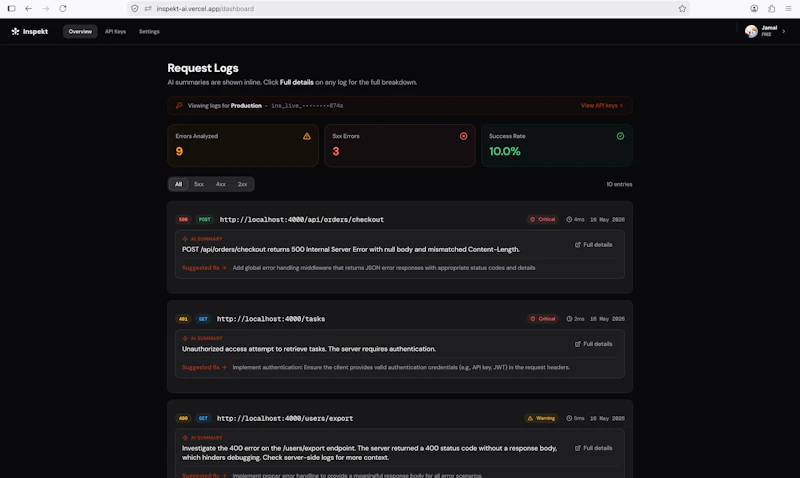Click the ins_live API key text
The image size is (800, 478).
pos(307,106)
